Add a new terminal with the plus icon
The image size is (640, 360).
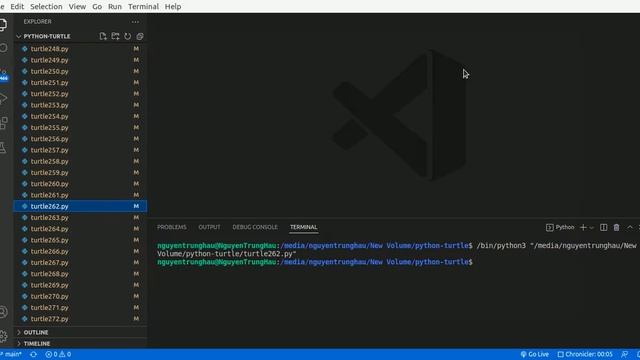583,227
